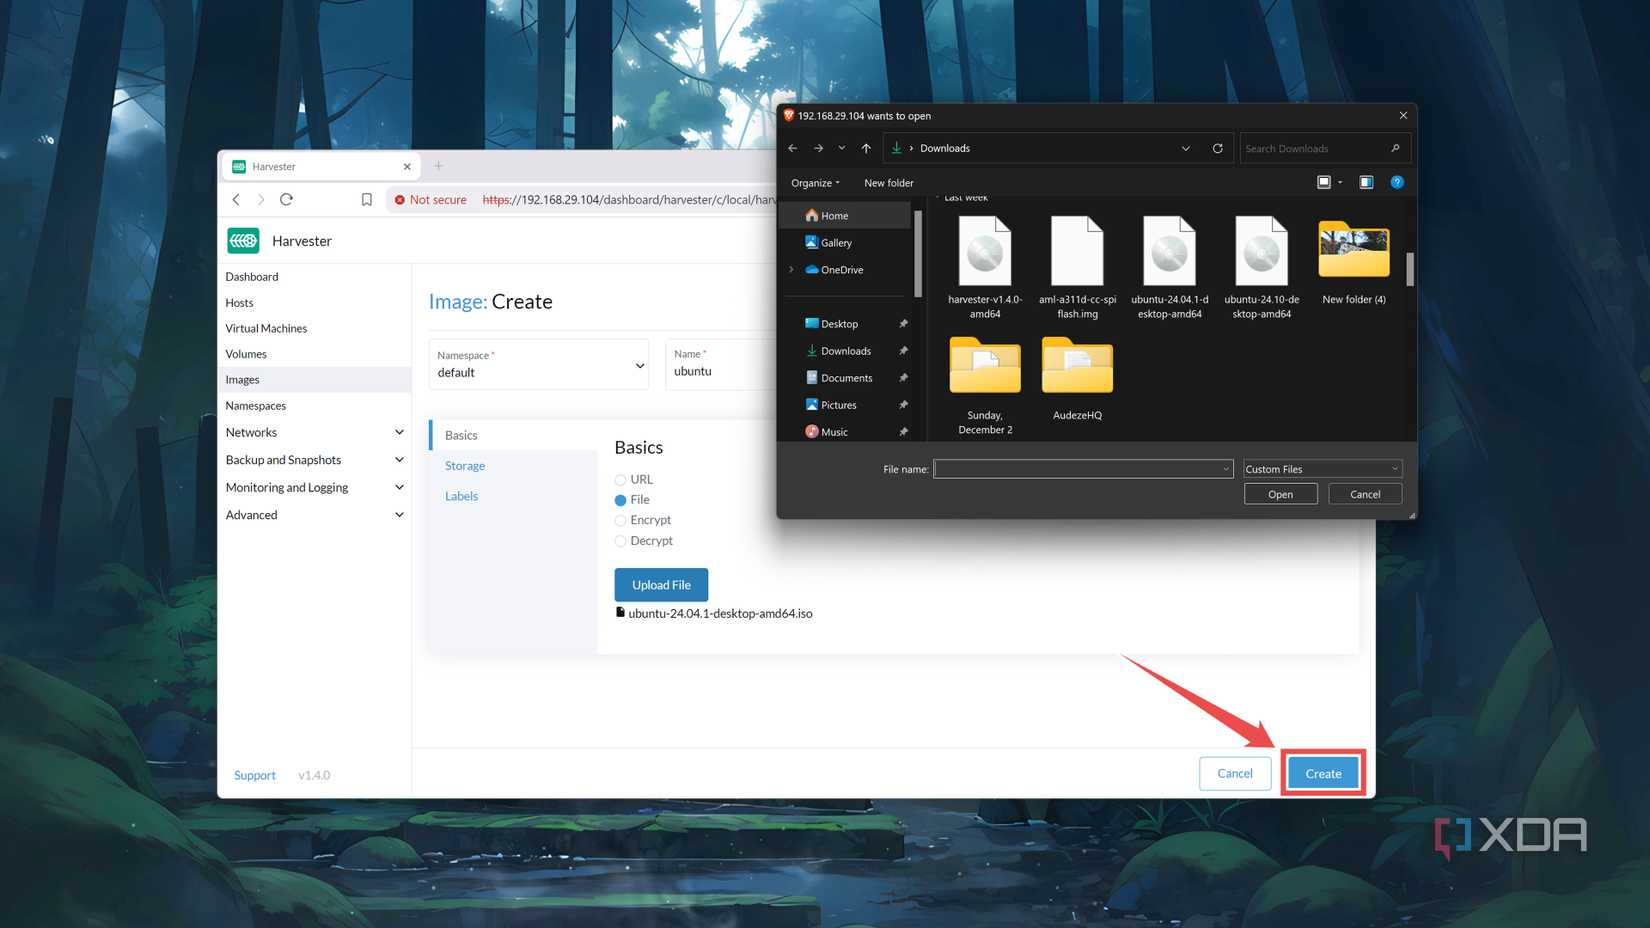Select the Sunday, December 2 folder

[985, 384]
